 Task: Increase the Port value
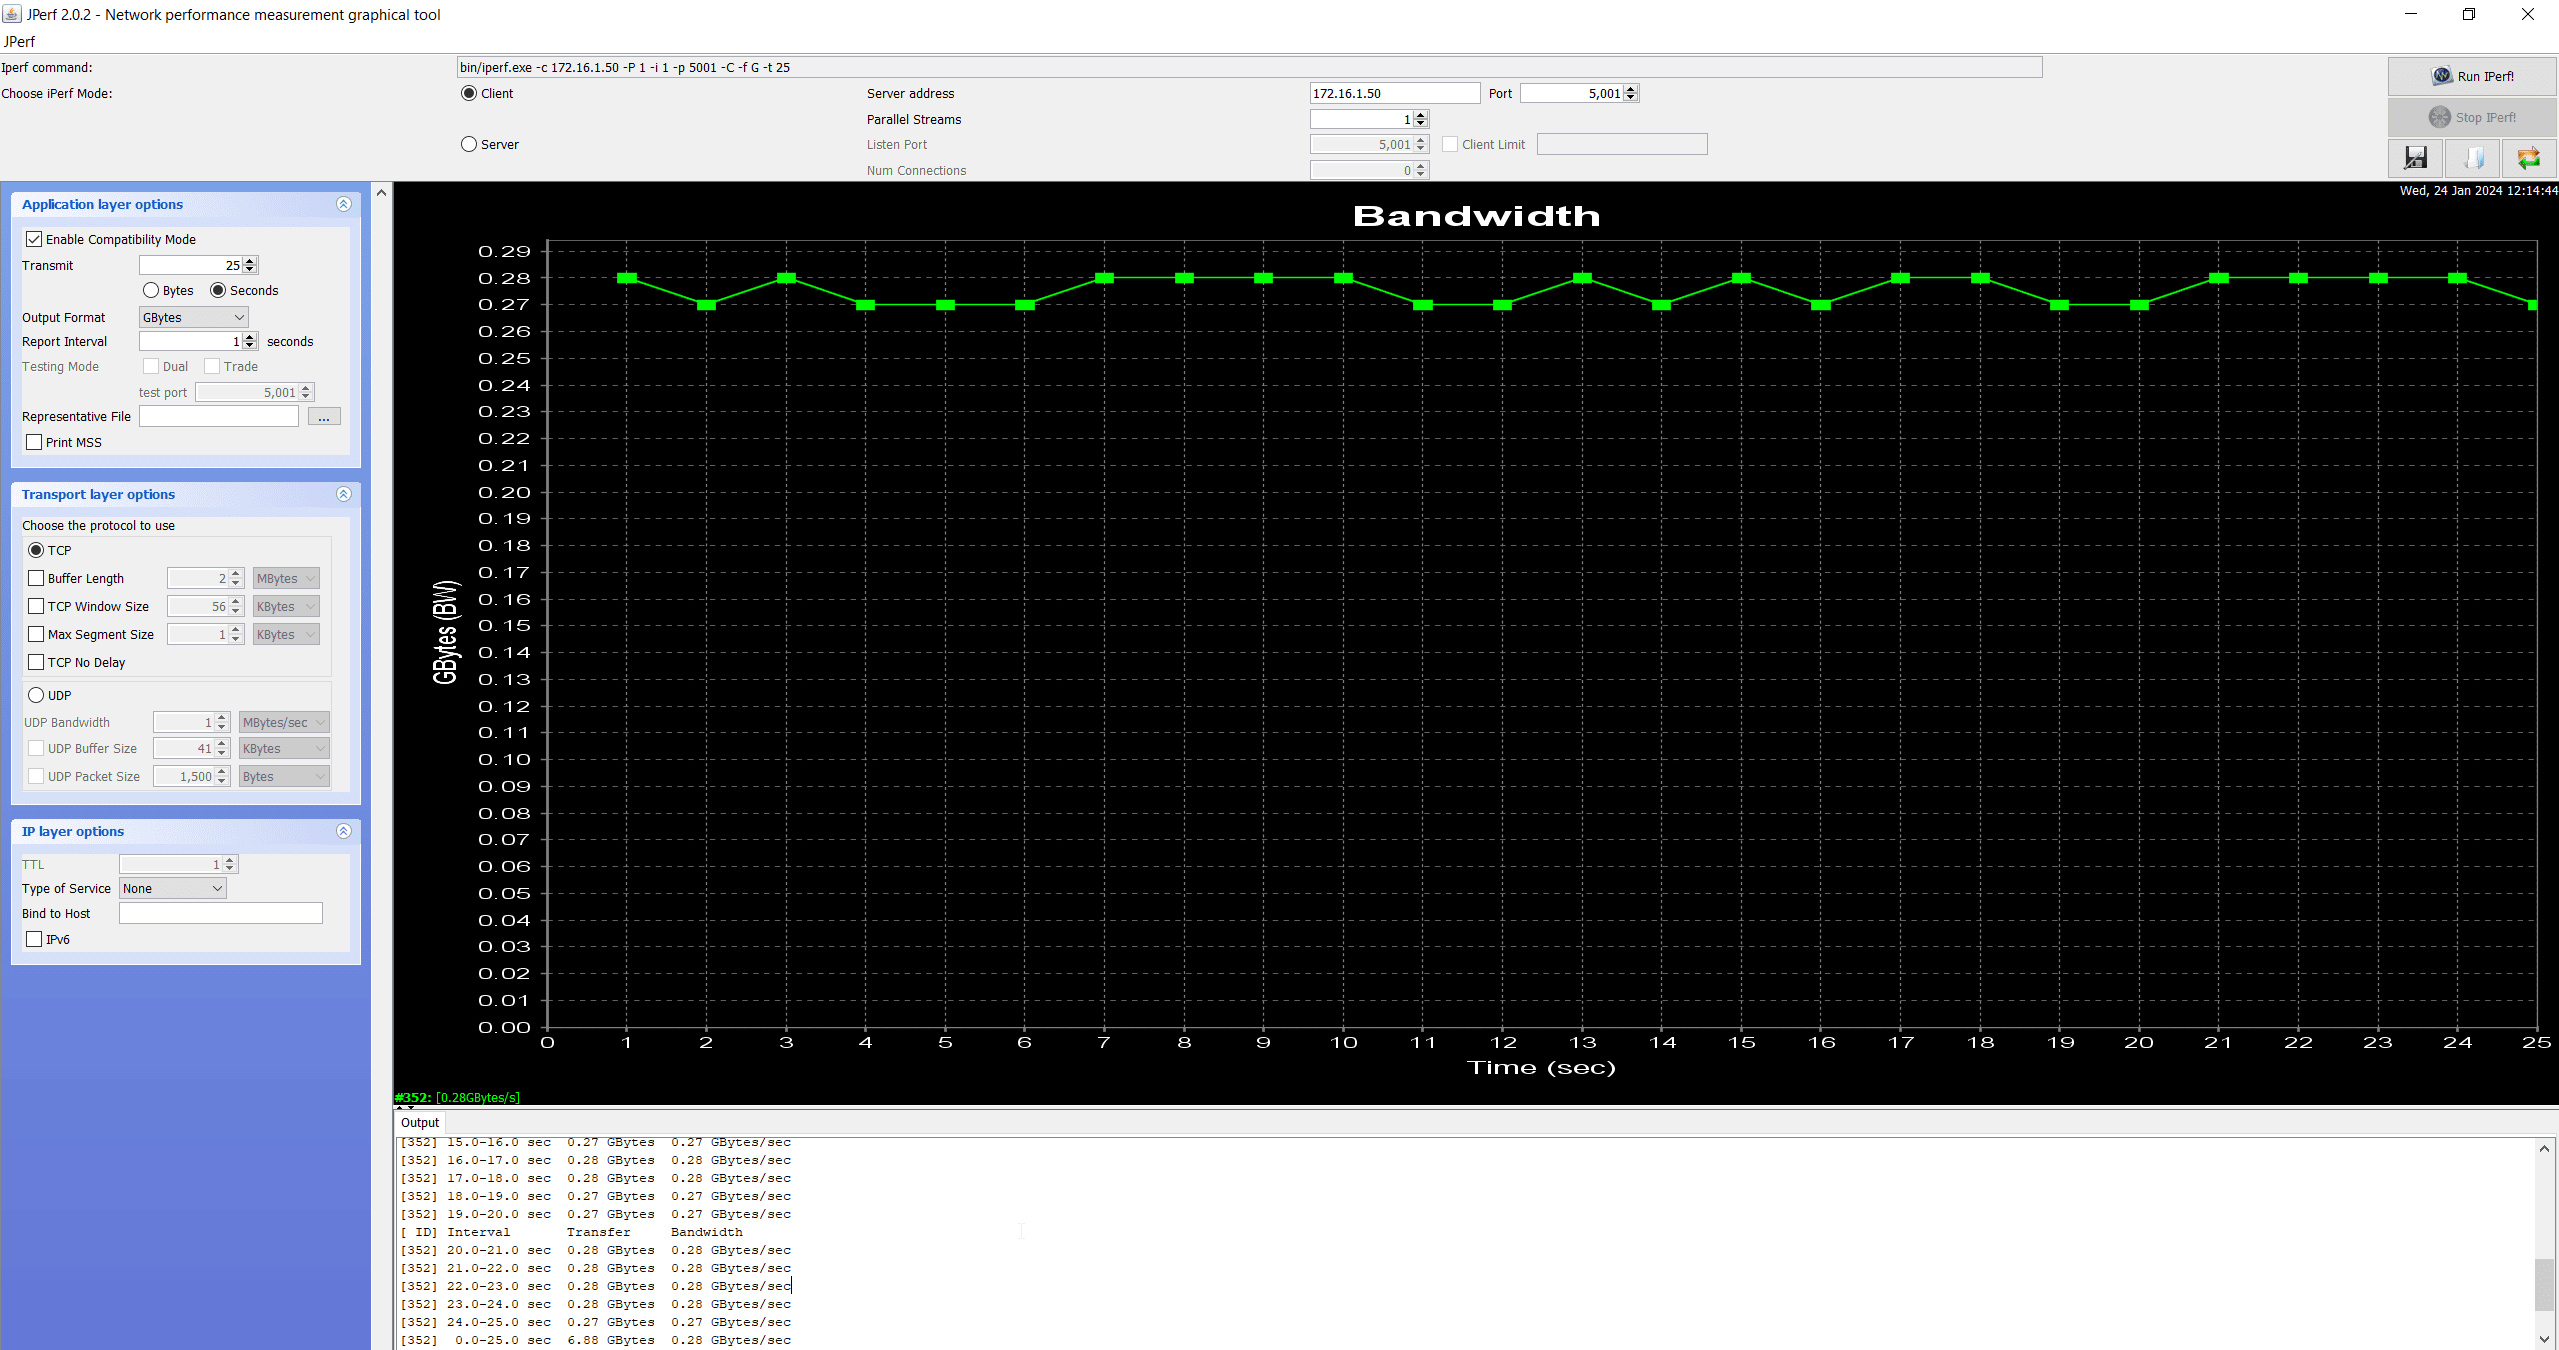[1631, 89]
